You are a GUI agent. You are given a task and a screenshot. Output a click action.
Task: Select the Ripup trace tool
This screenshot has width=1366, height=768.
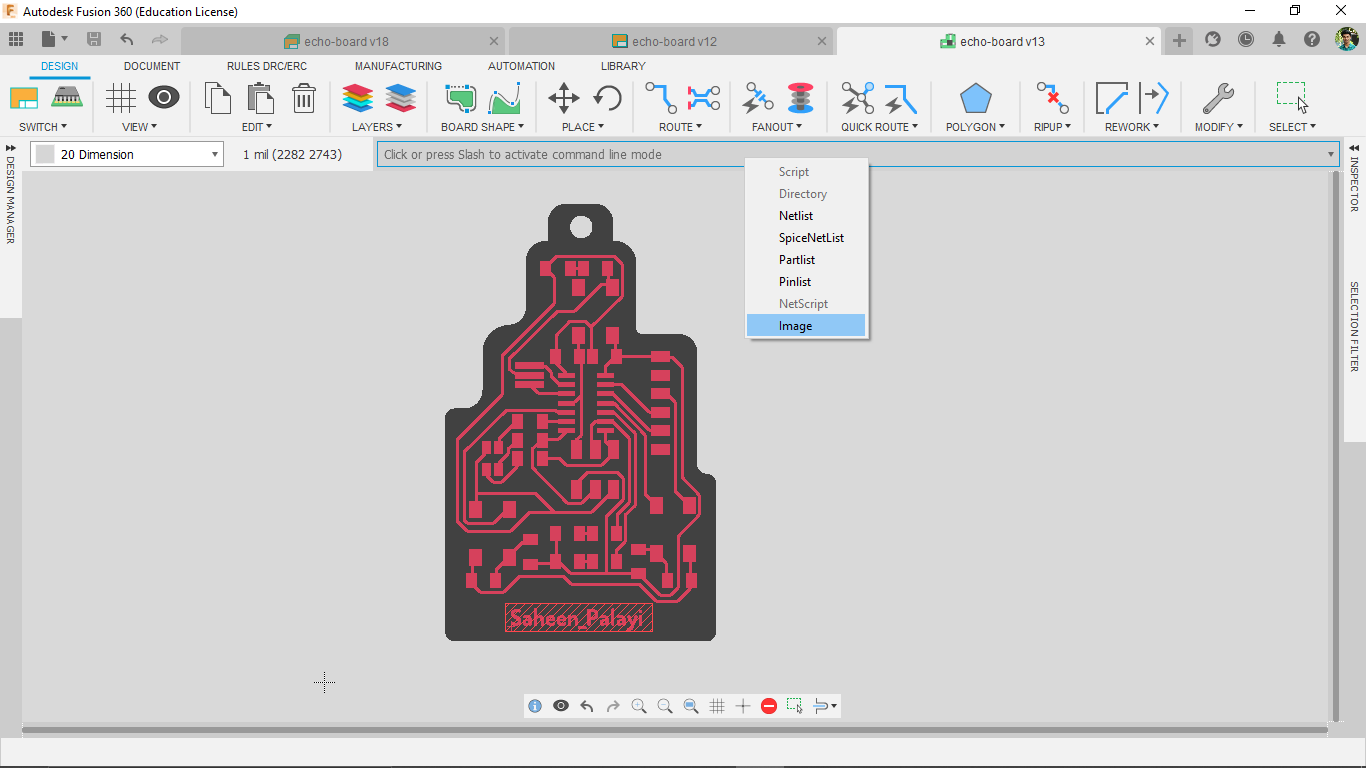click(x=1052, y=98)
